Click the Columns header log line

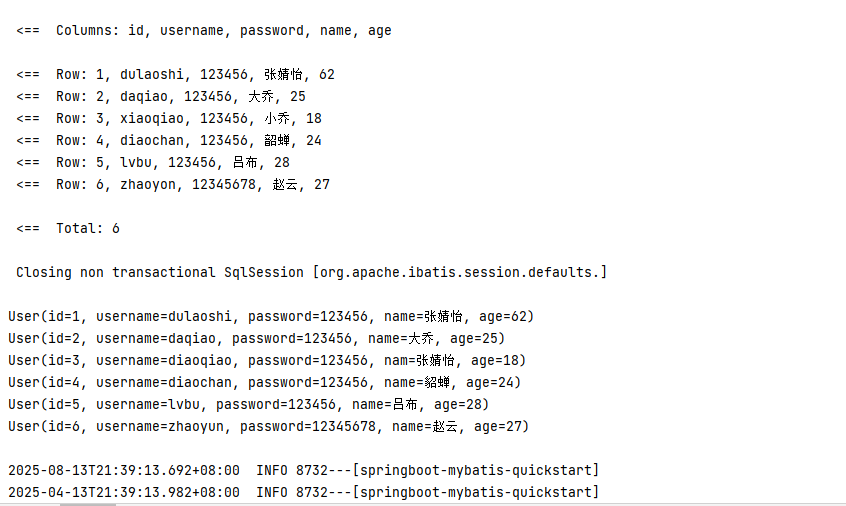point(204,31)
